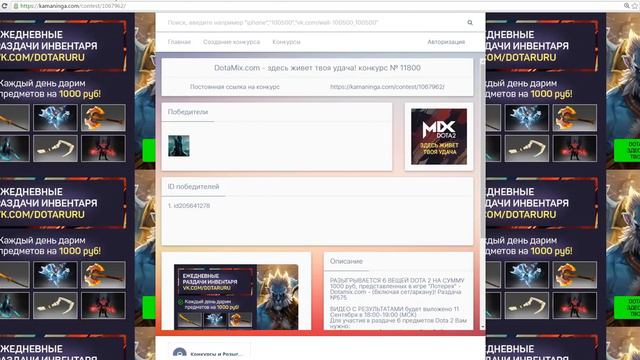Open the Создание конкурса menu item

tap(231, 42)
